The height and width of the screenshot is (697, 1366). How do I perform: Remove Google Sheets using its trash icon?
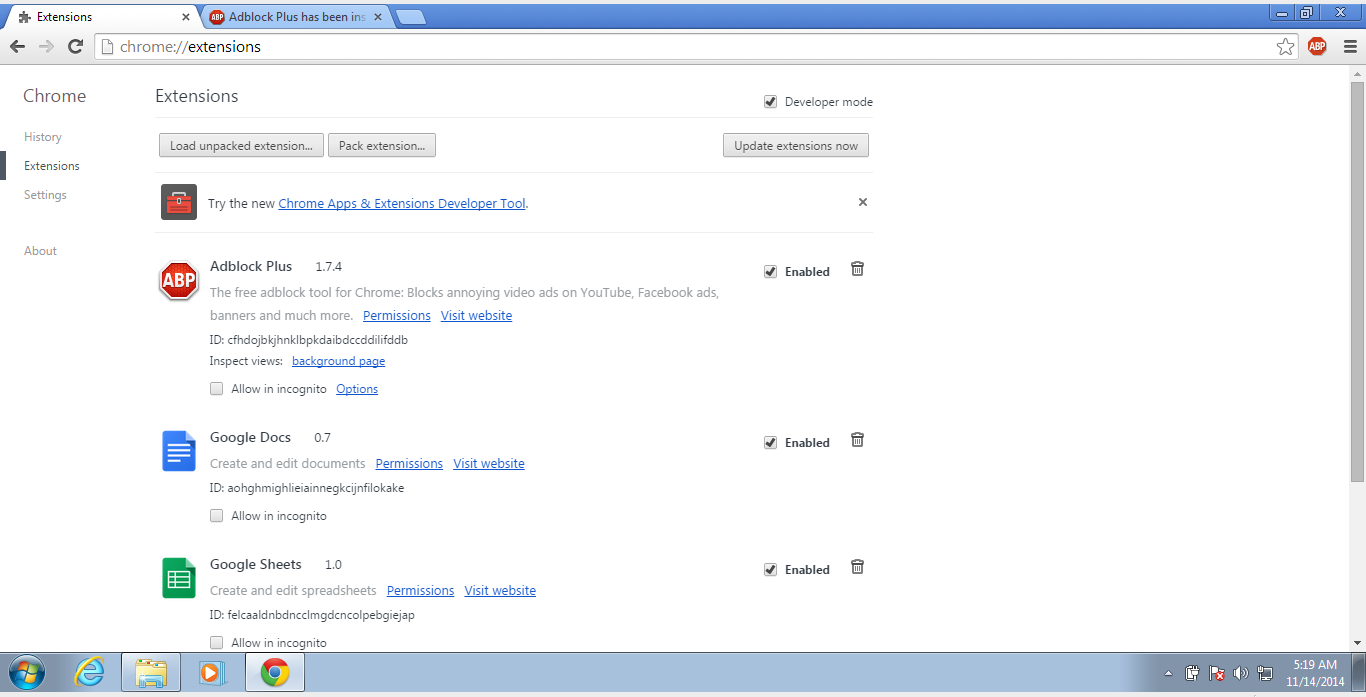pos(857,567)
